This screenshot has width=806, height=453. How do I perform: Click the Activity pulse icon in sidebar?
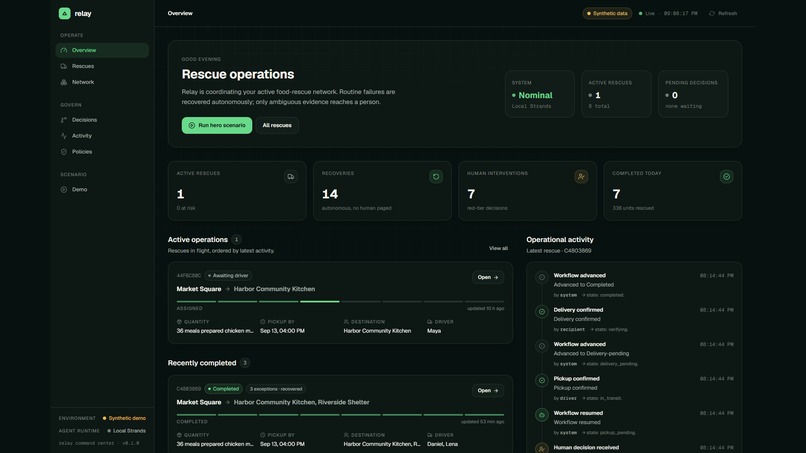pyautogui.click(x=64, y=136)
